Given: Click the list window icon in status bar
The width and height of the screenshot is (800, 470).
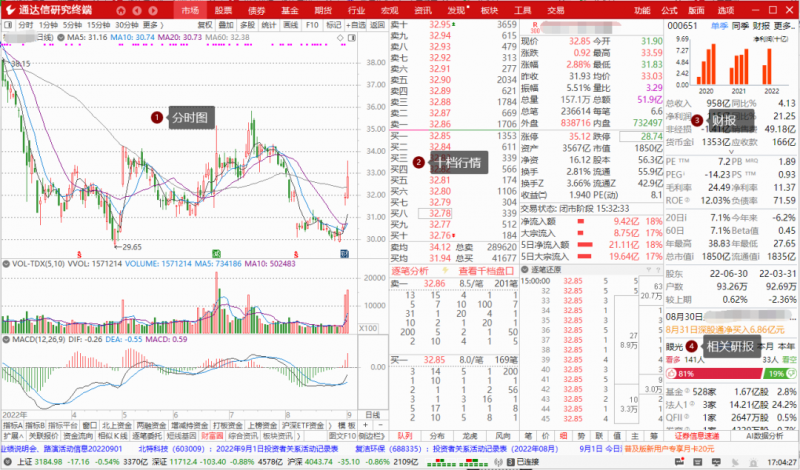Looking at the screenshot, I should [x=697, y=462].
